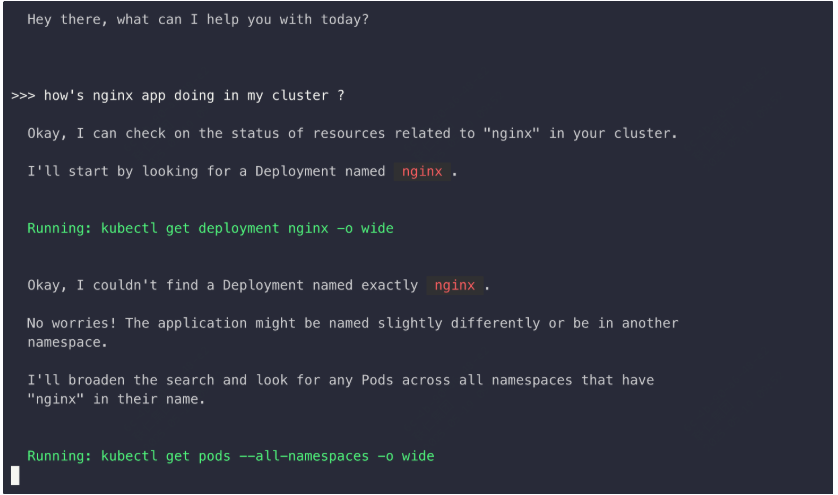
Task: Click the terminal block cursor at bottom
Action: coord(15,475)
